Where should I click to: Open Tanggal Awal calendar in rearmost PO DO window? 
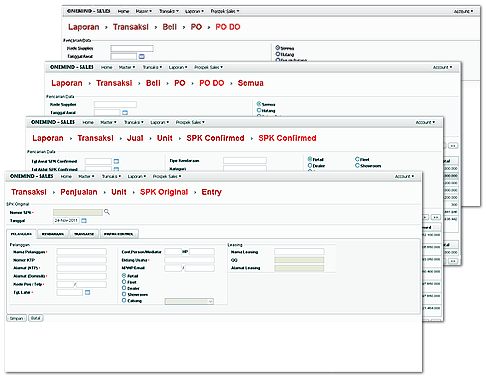142,56
